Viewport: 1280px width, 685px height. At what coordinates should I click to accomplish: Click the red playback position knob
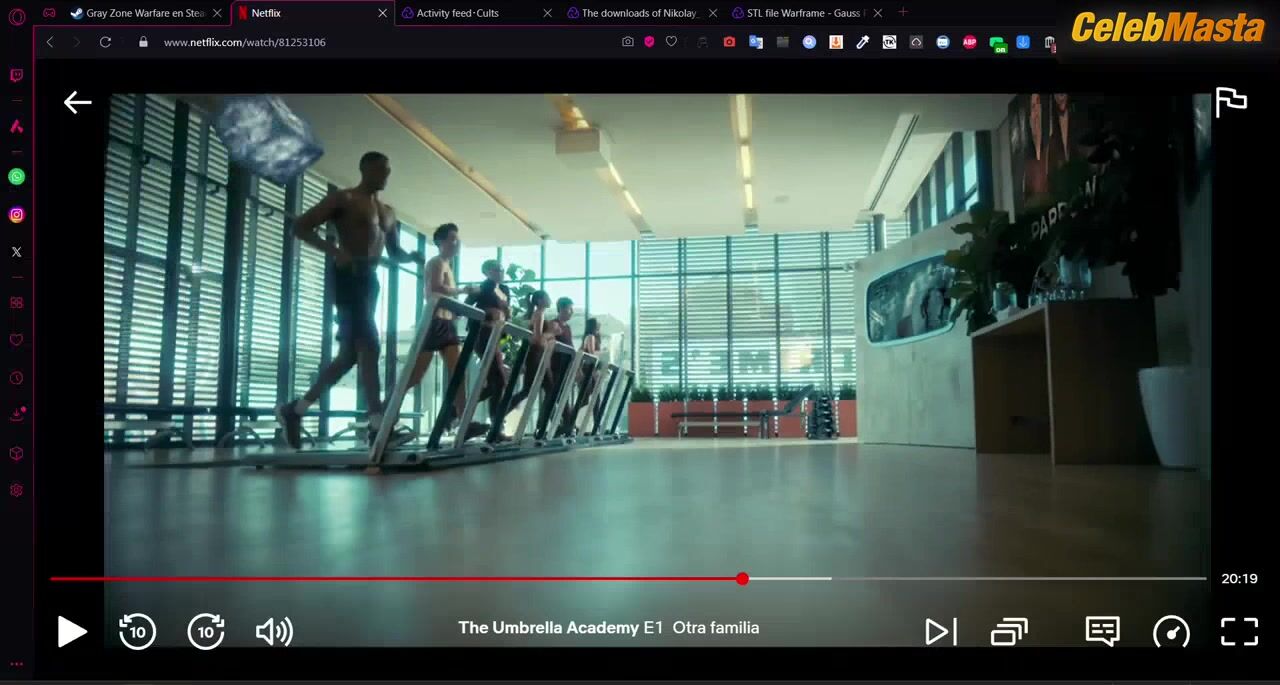(x=742, y=579)
